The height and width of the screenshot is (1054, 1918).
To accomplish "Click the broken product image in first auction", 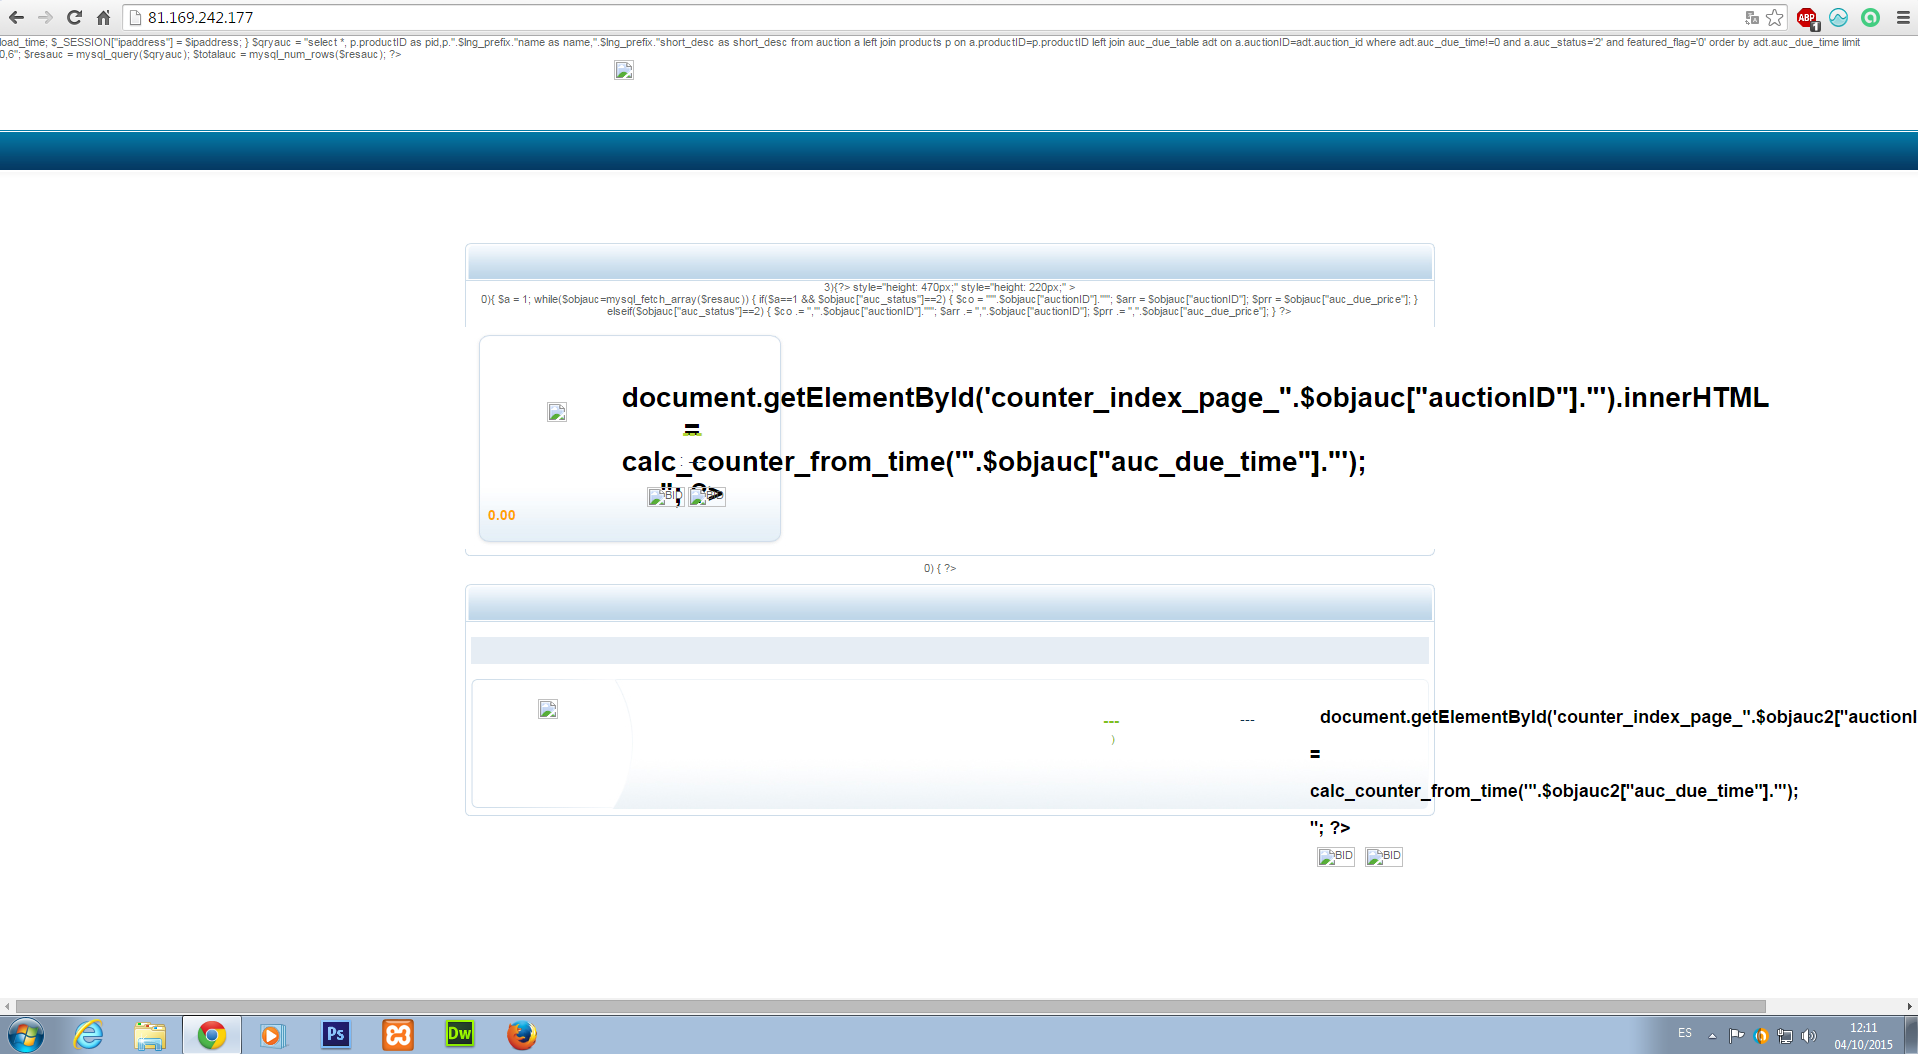I will (x=557, y=412).
